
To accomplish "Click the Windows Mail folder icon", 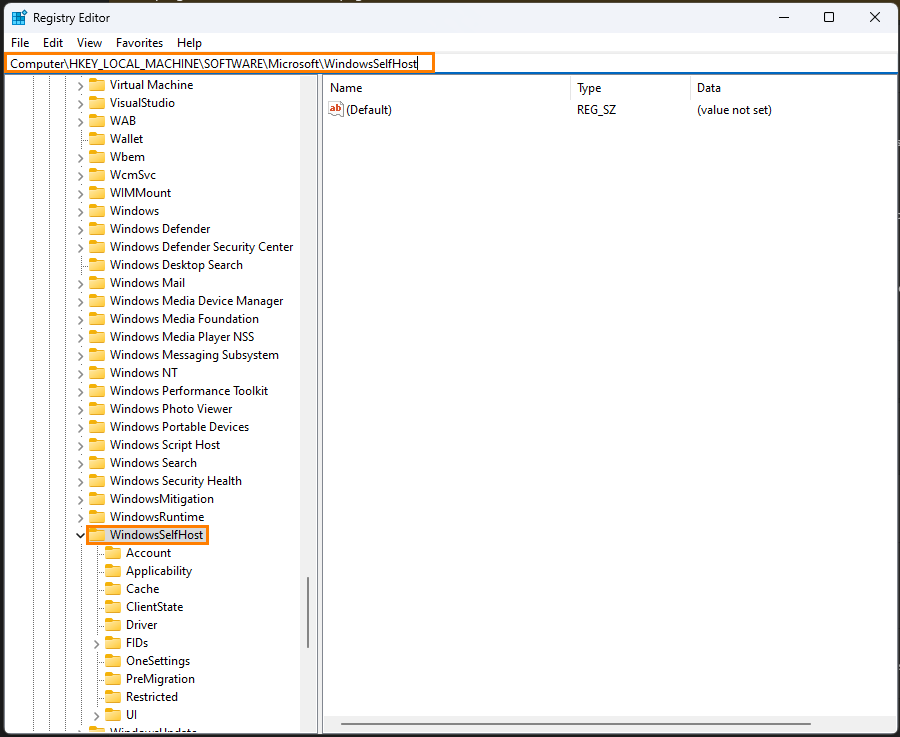I will (97, 283).
